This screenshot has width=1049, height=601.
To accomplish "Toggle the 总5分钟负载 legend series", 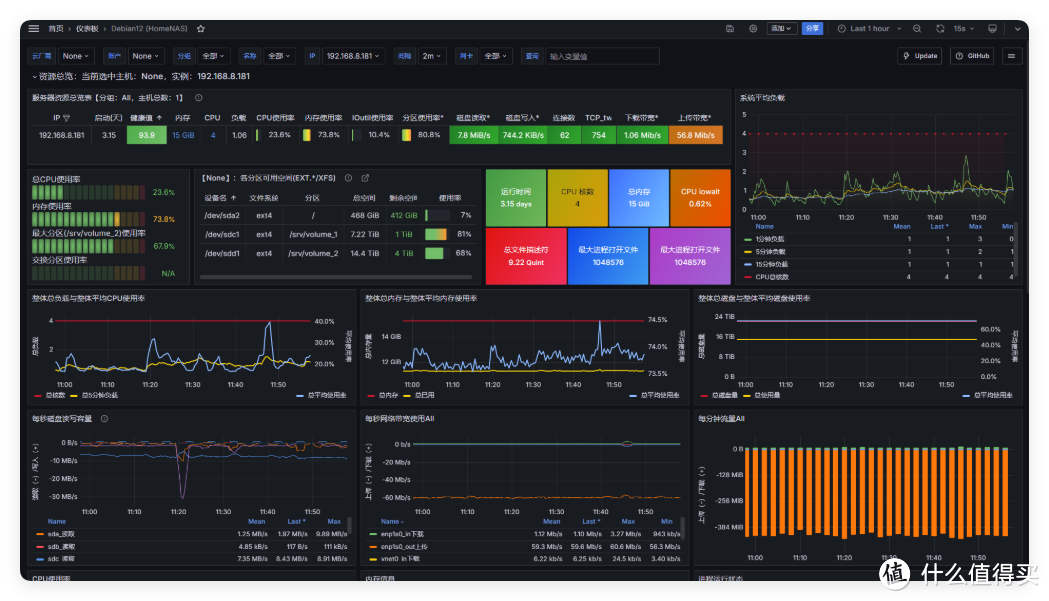I will pyautogui.click(x=100, y=396).
